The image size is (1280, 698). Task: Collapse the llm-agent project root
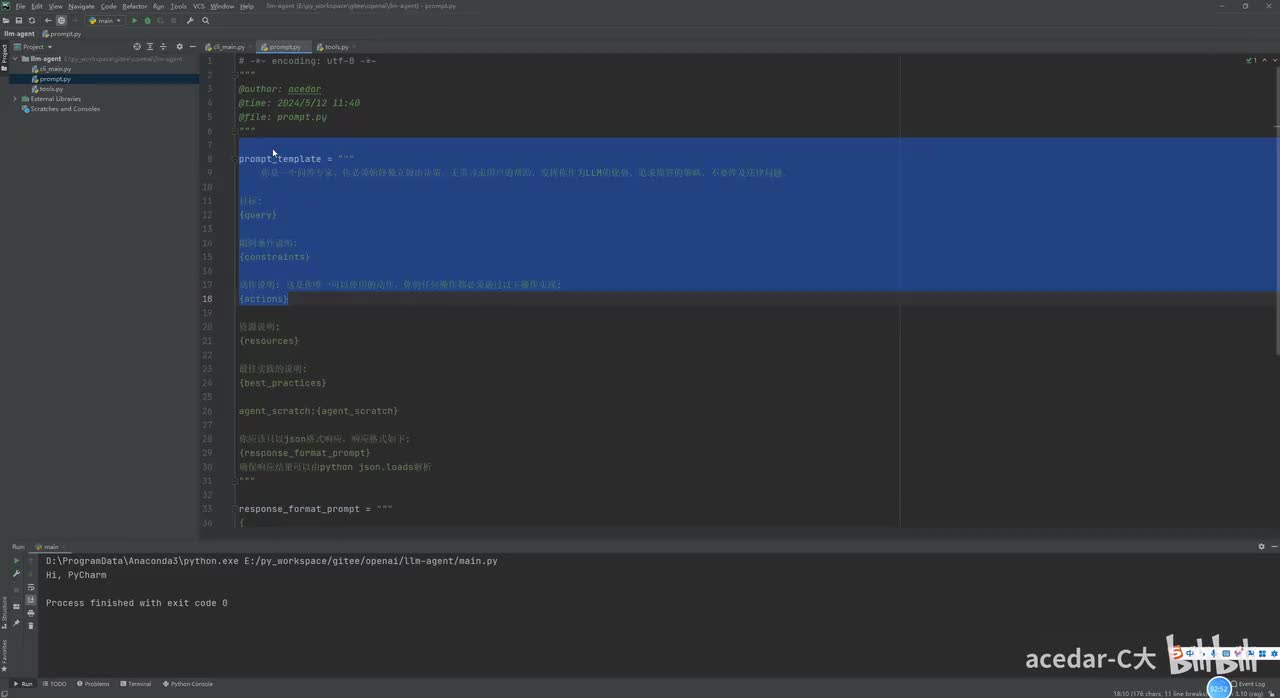[15, 59]
